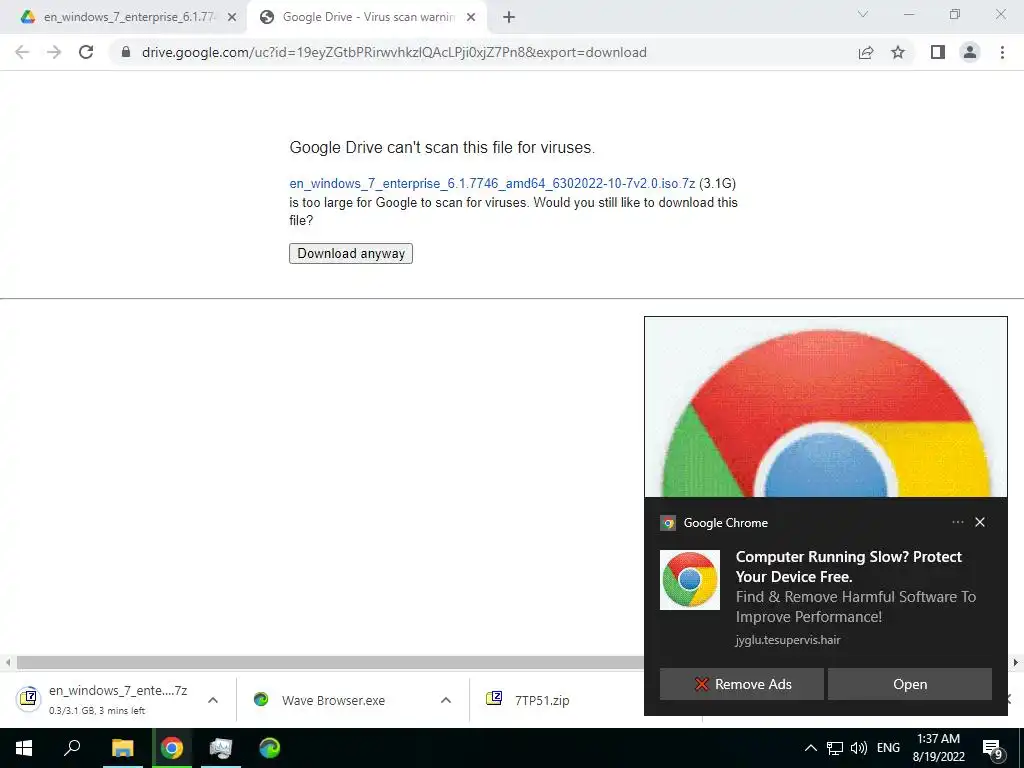The image size is (1024, 768).
Task: Open the taskbar clock showing 1:37 AM
Action: click(938, 748)
